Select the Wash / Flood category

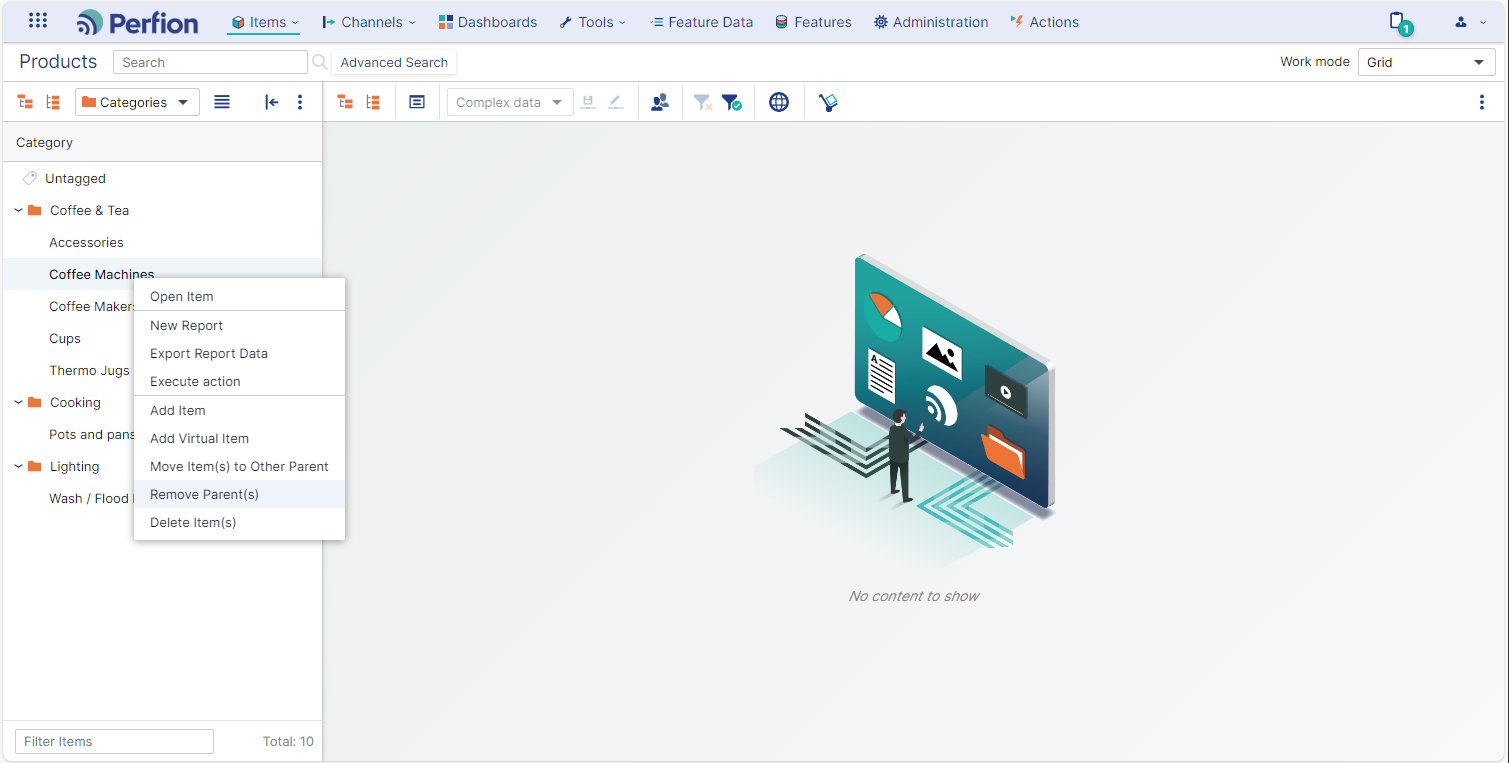[x=90, y=498]
